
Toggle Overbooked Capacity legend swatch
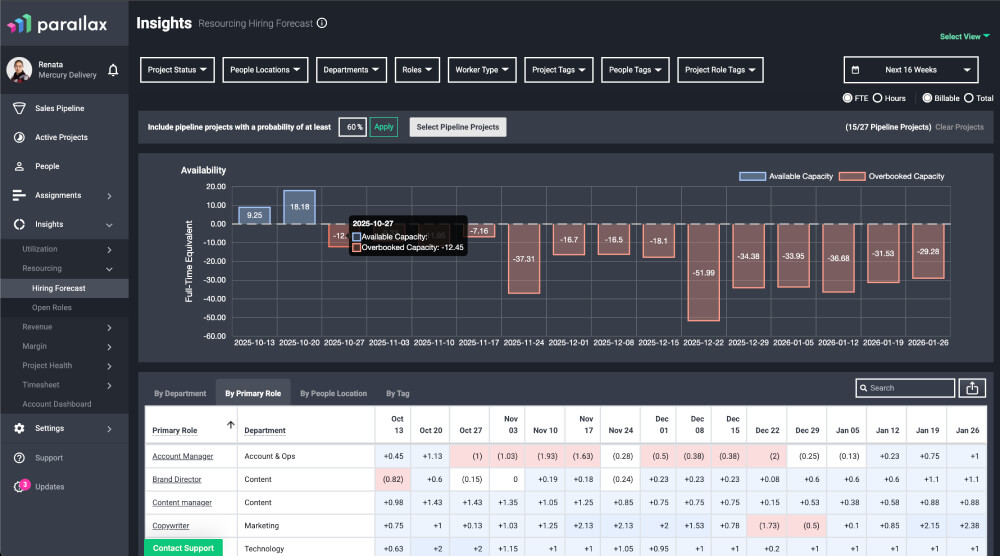click(x=854, y=176)
